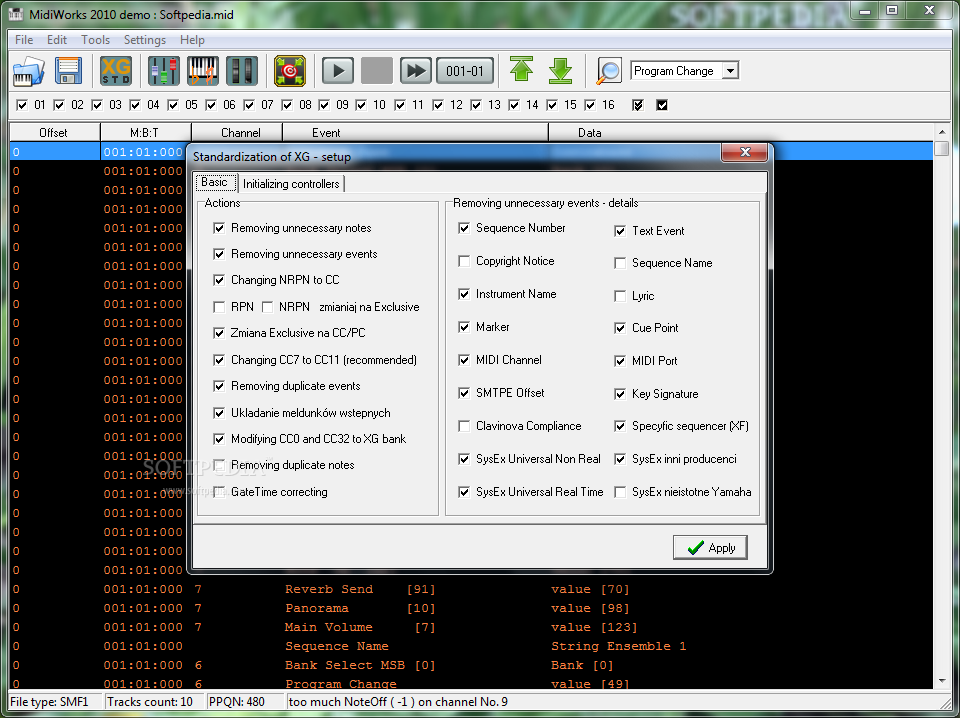Uncheck Text Event
Viewport: 960px width, 718px height.
tap(620, 231)
